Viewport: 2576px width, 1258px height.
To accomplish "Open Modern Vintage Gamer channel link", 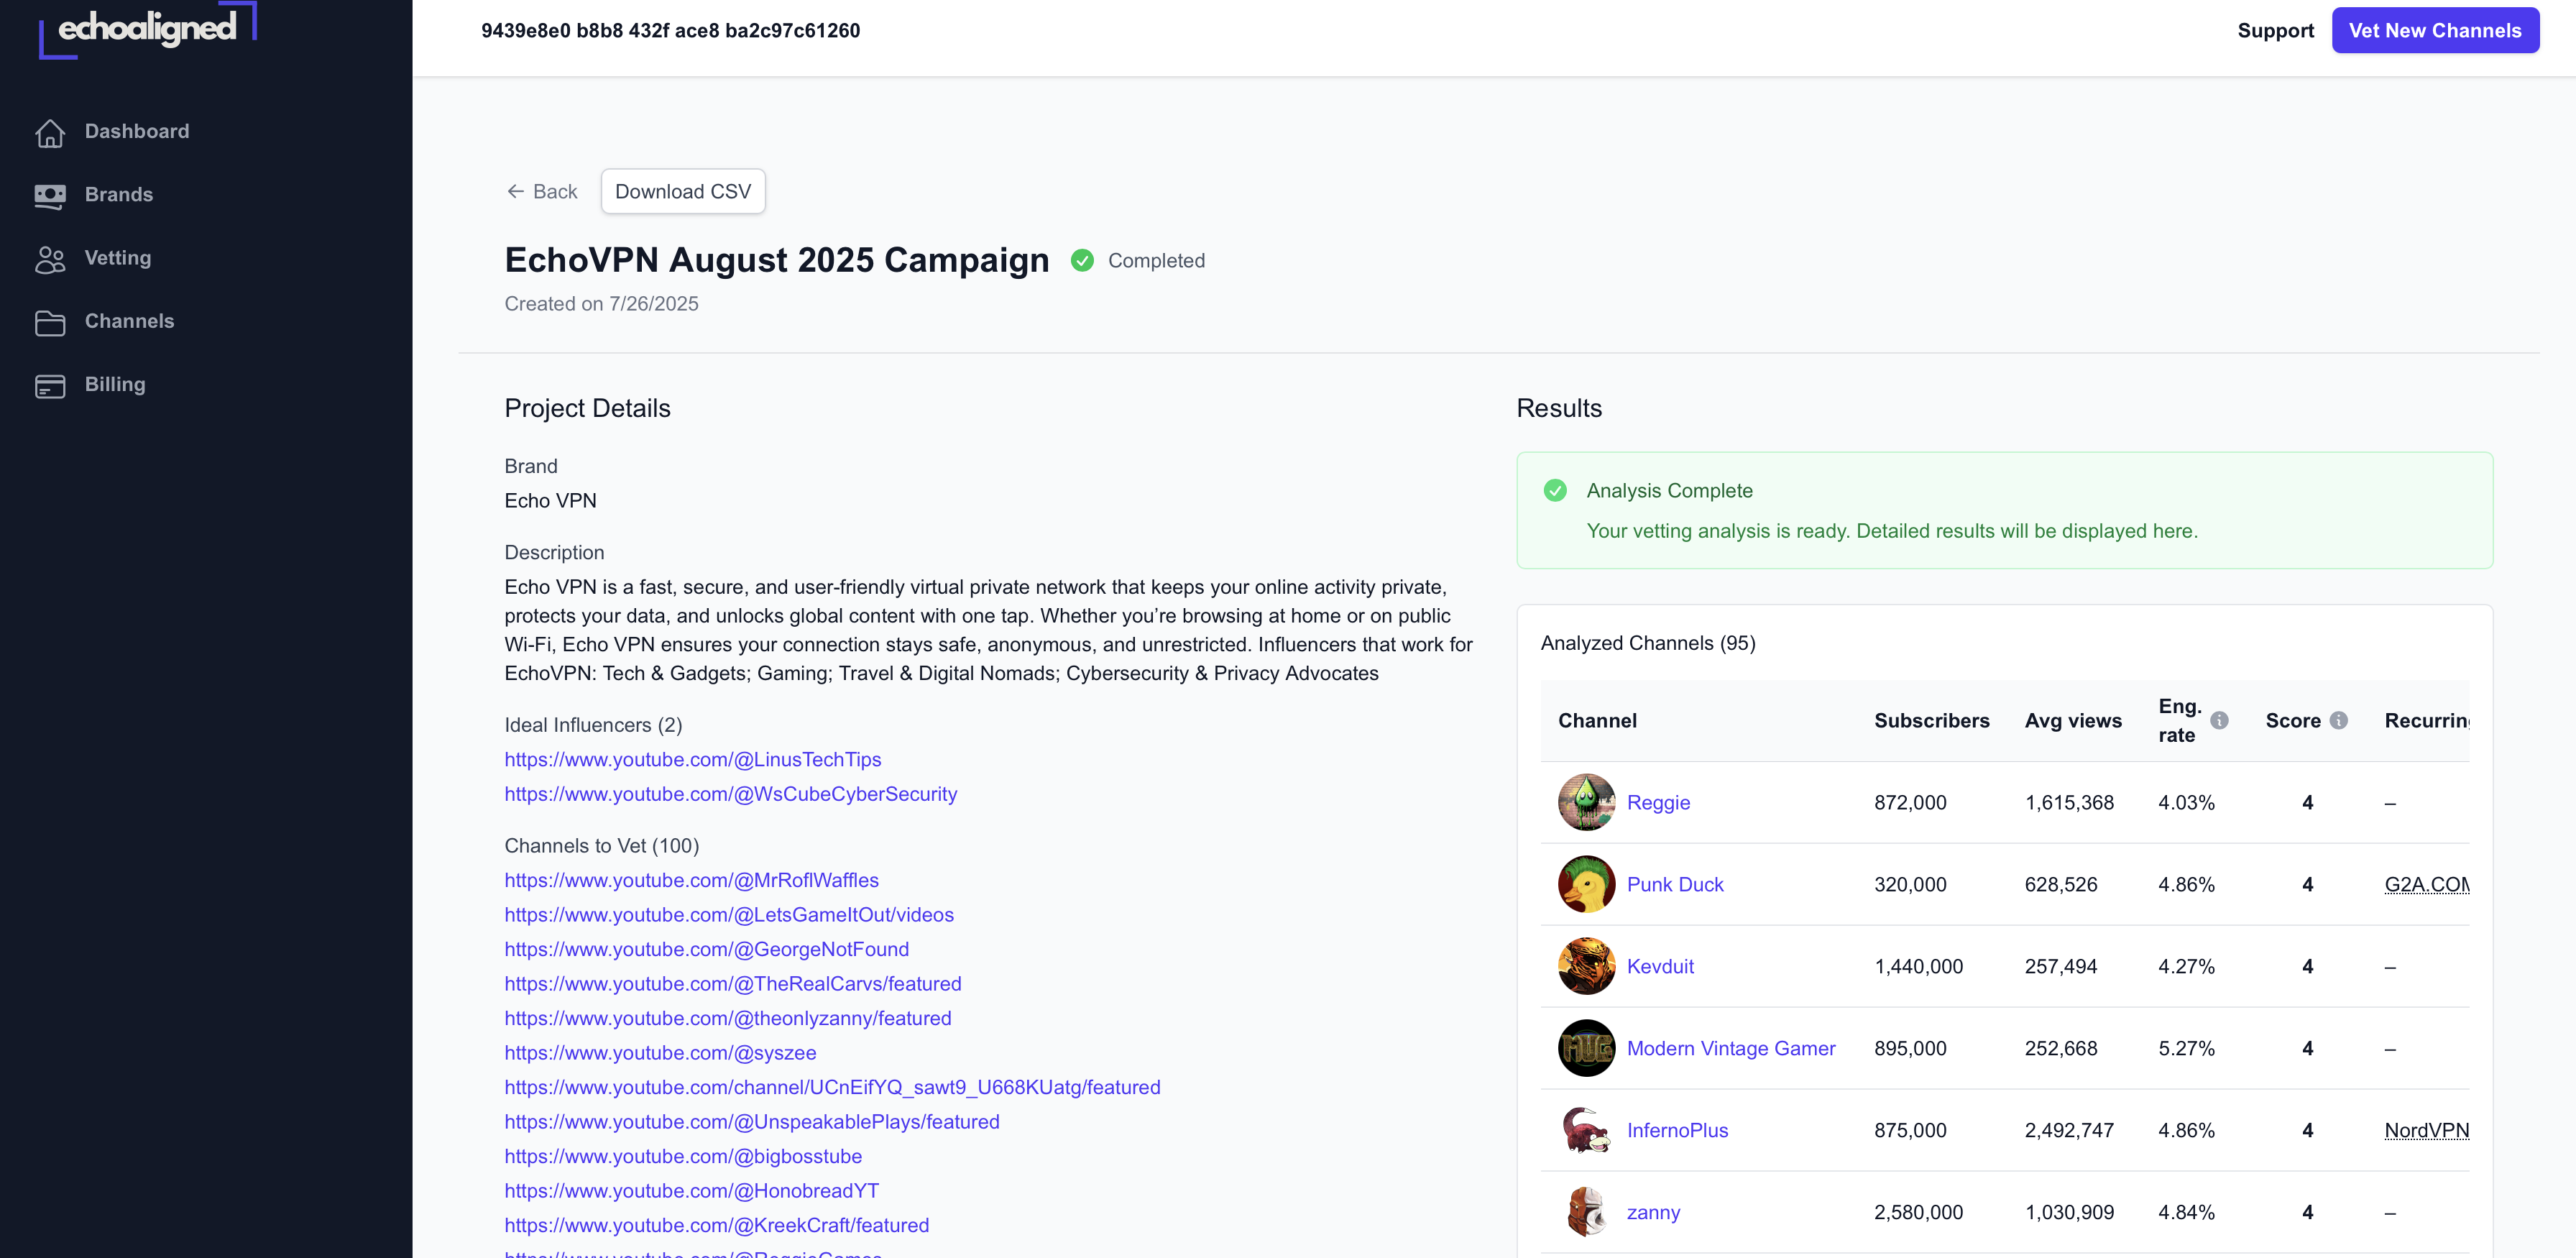I will 1730,1048.
